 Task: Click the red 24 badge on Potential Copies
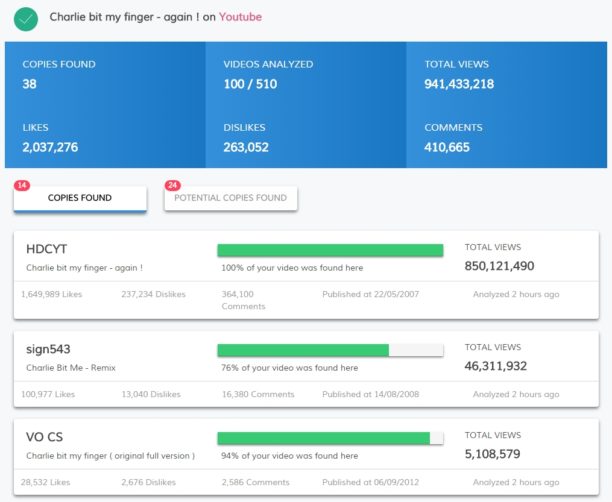pos(172,185)
